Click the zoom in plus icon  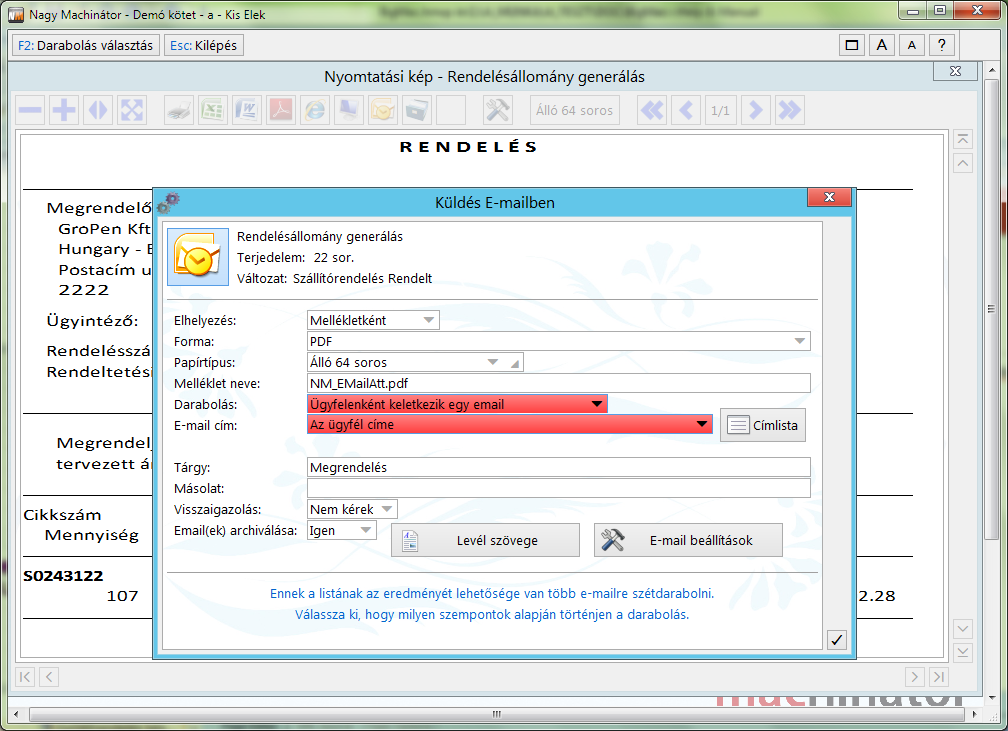point(64,110)
